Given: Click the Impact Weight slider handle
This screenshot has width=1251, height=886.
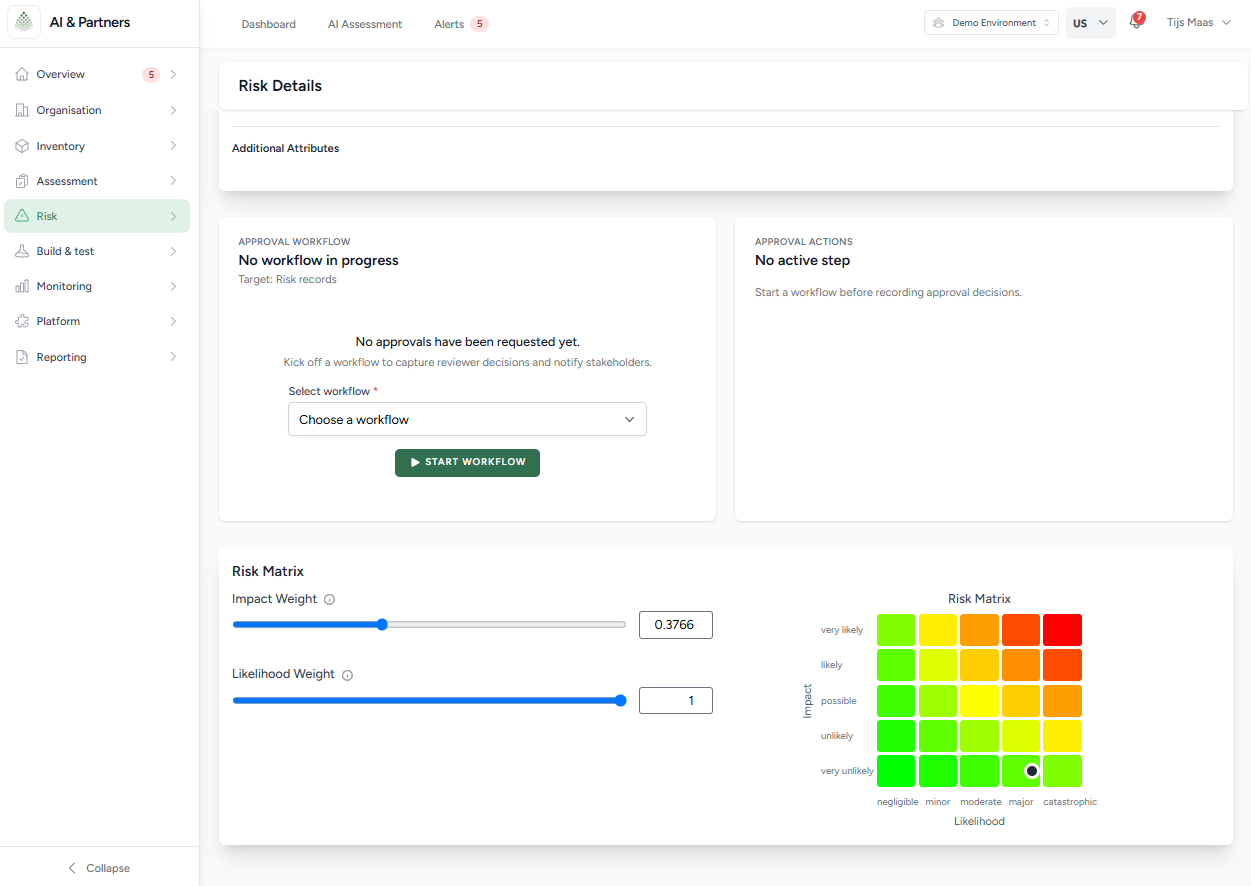Looking at the screenshot, I should pos(381,624).
